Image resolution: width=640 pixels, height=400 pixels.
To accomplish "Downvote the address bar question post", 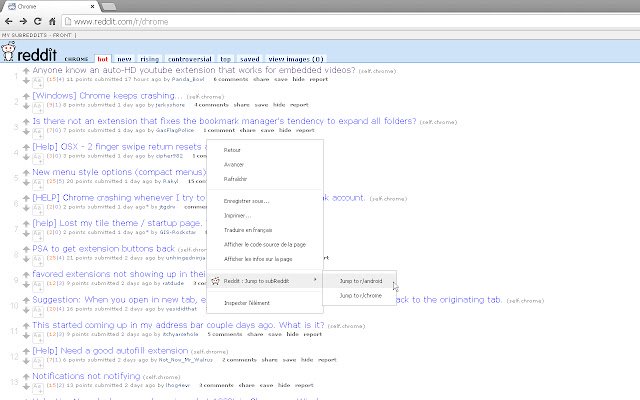I will (x=26, y=336).
